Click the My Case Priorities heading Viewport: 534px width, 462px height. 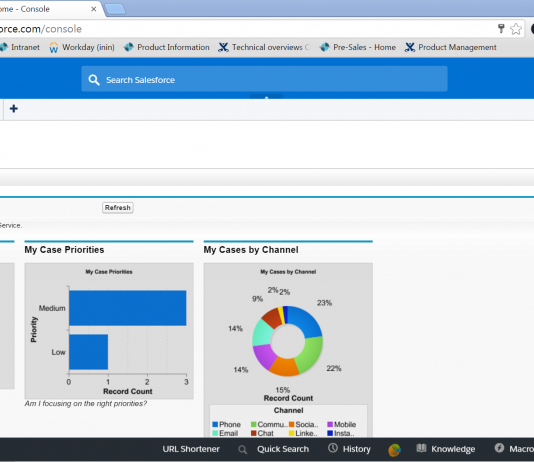(x=64, y=250)
